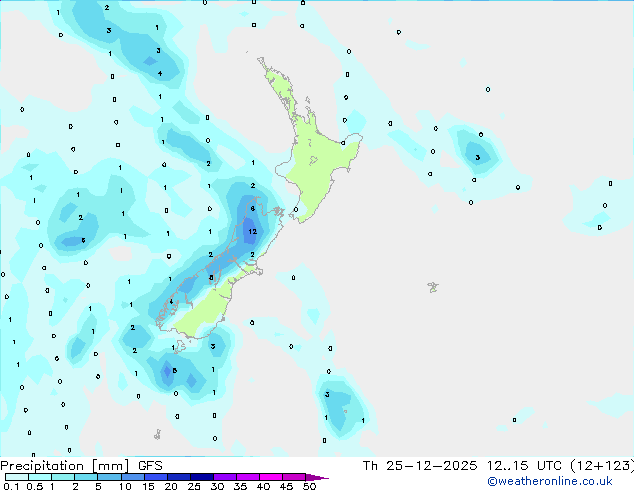Click the over-50 arrow tip of legend
This screenshot has width=634, height=490.
317,477
